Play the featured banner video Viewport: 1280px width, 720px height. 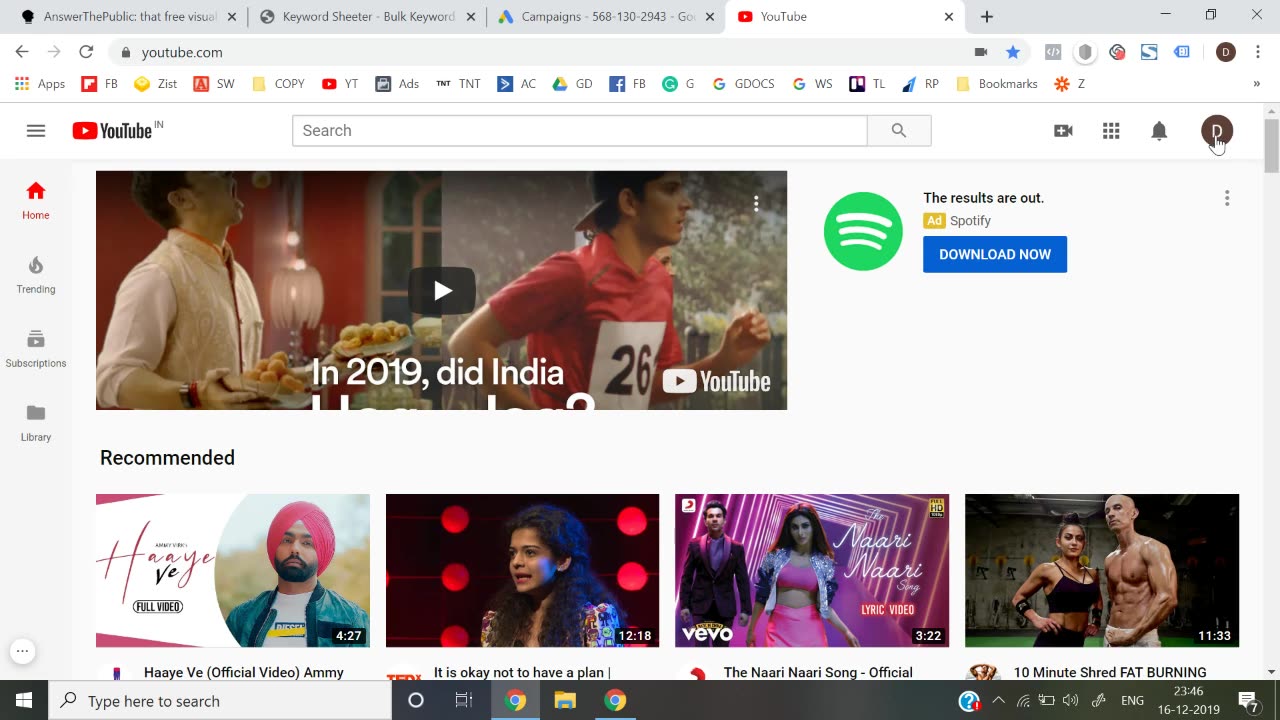click(442, 291)
